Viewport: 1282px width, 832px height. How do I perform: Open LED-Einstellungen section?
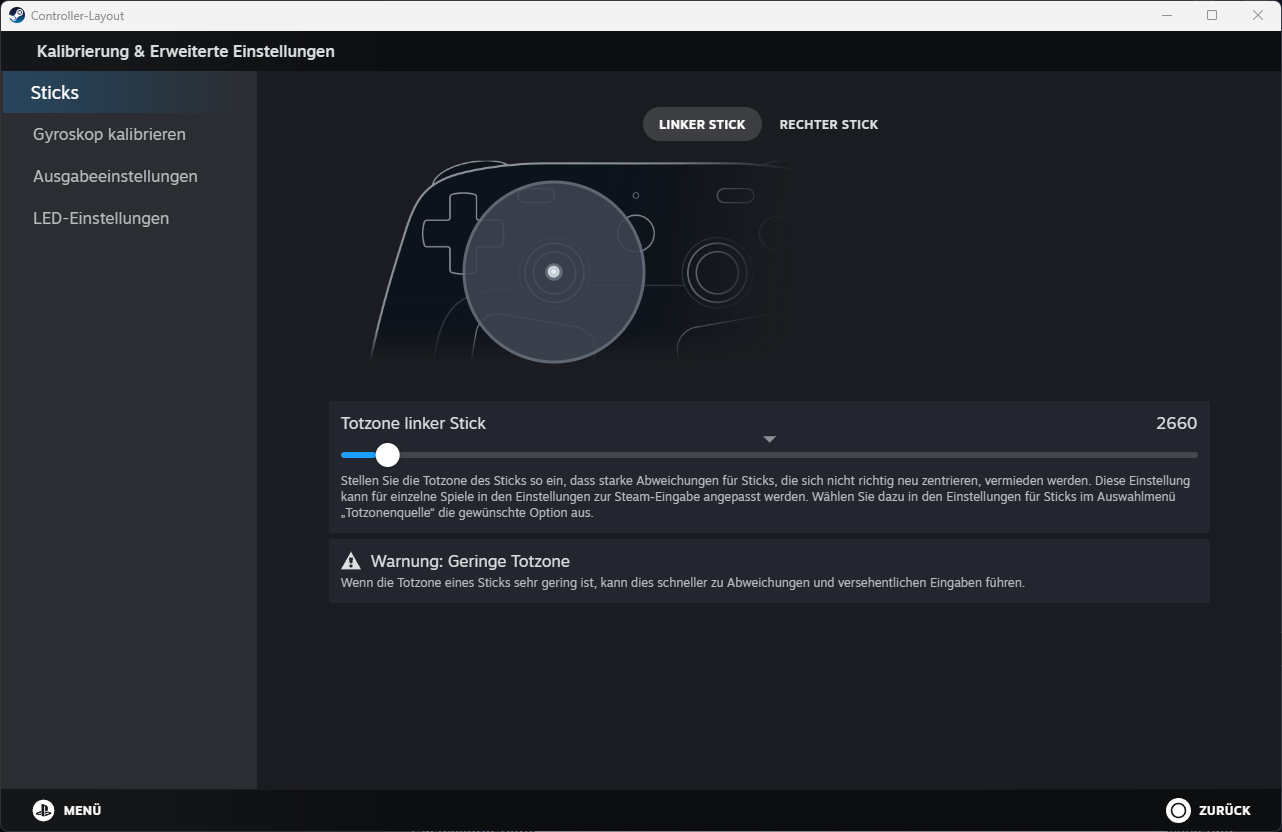(x=129, y=218)
